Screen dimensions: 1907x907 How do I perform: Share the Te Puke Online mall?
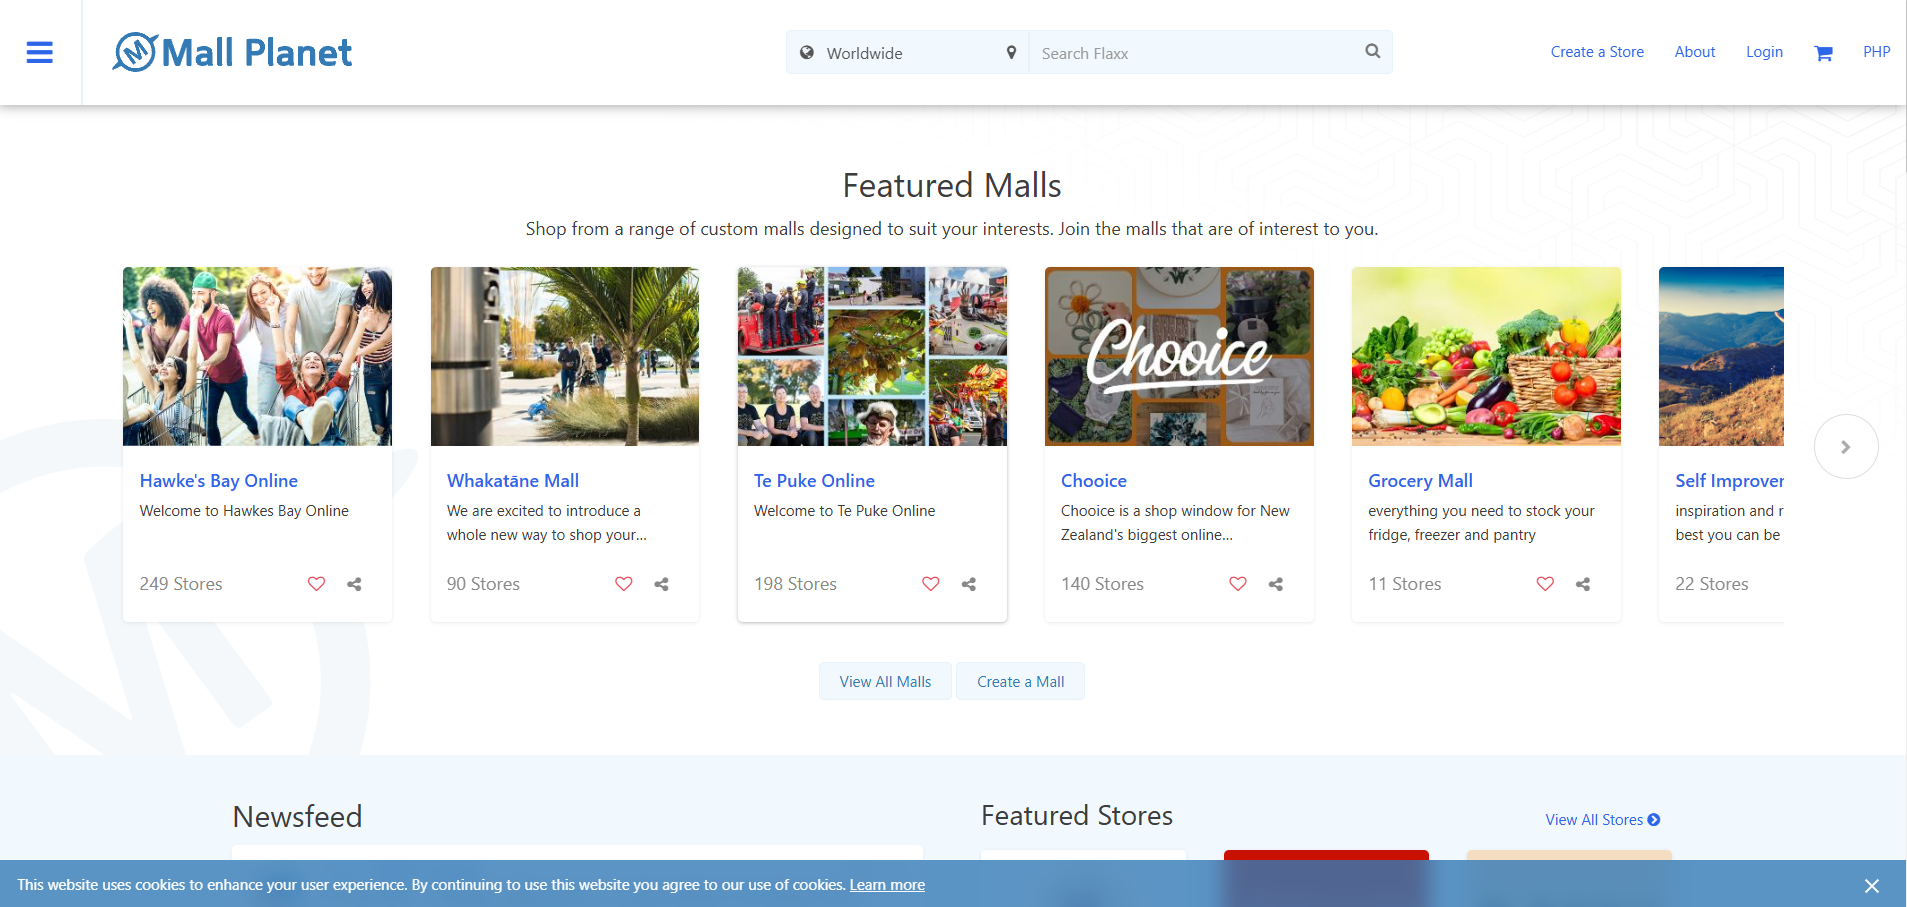(968, 584)
